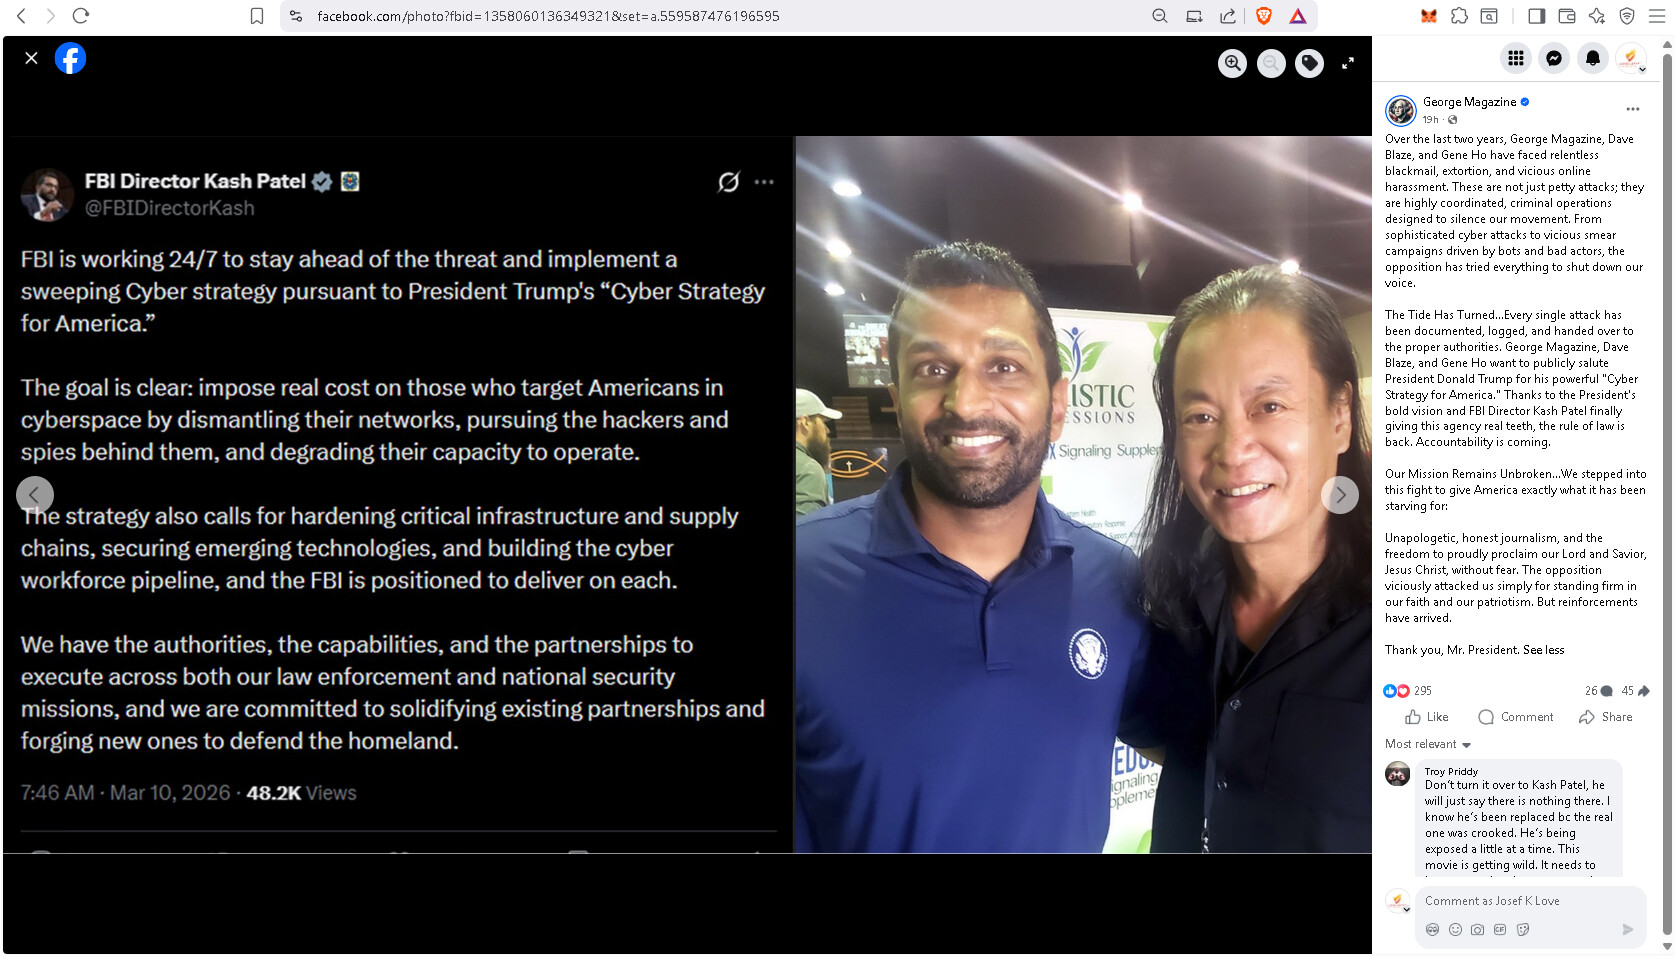Expand the Most relevant comment sort
The height and width of the screenshot is (958, 1675).
[1428, 744]
